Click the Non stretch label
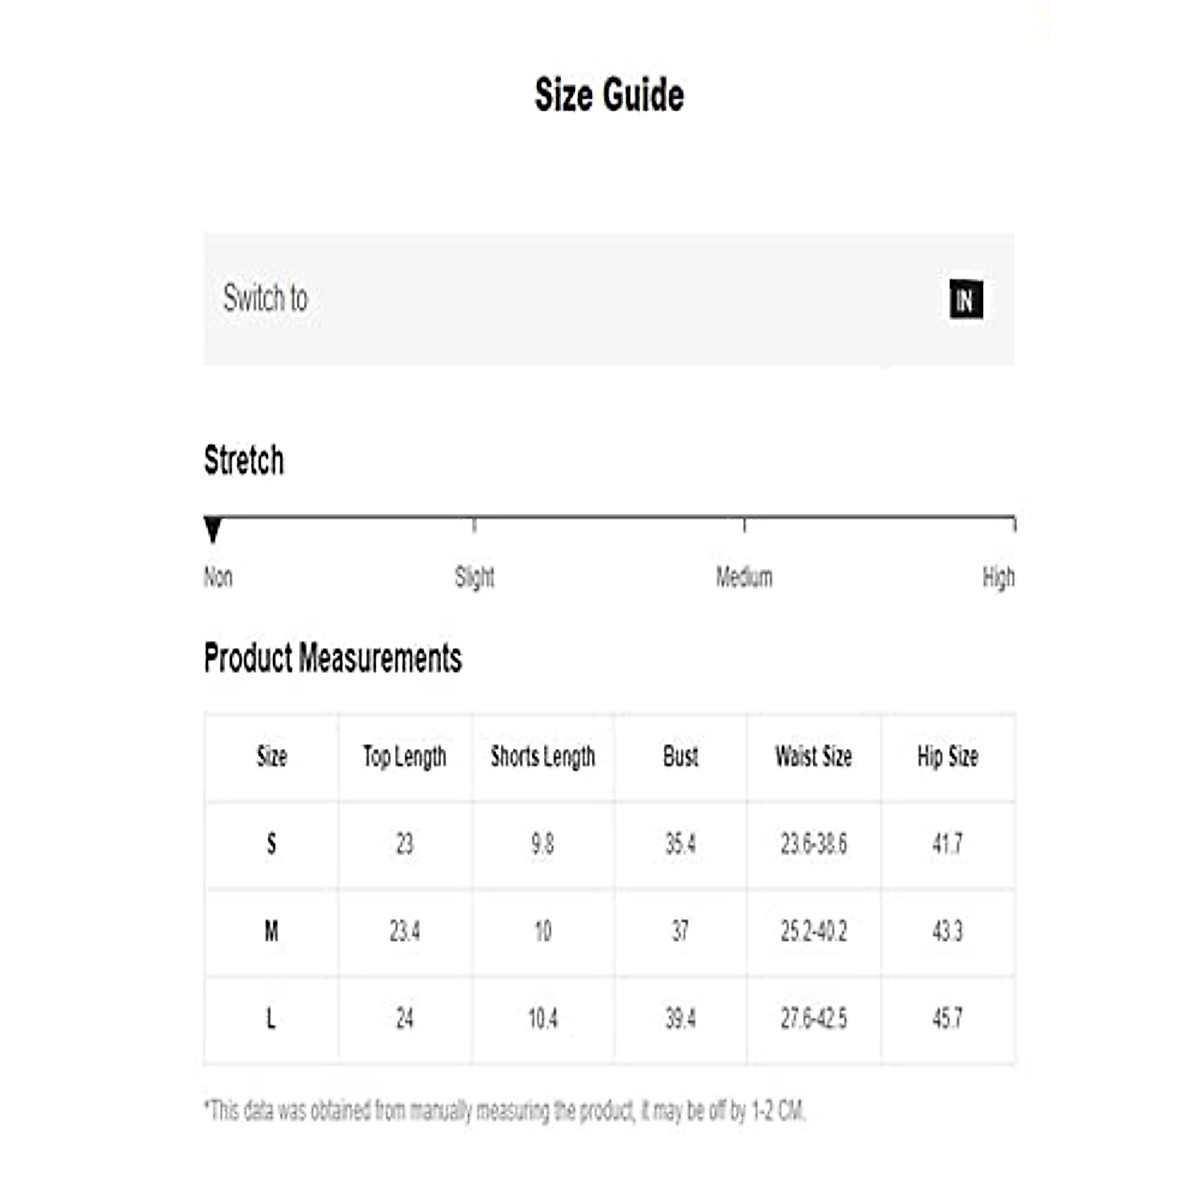The width and height of the screenshot is (1200, 1200). [218, 577]
